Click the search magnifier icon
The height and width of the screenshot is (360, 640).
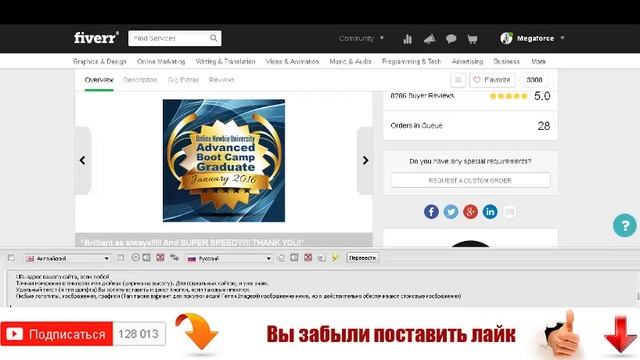[213, 38]
